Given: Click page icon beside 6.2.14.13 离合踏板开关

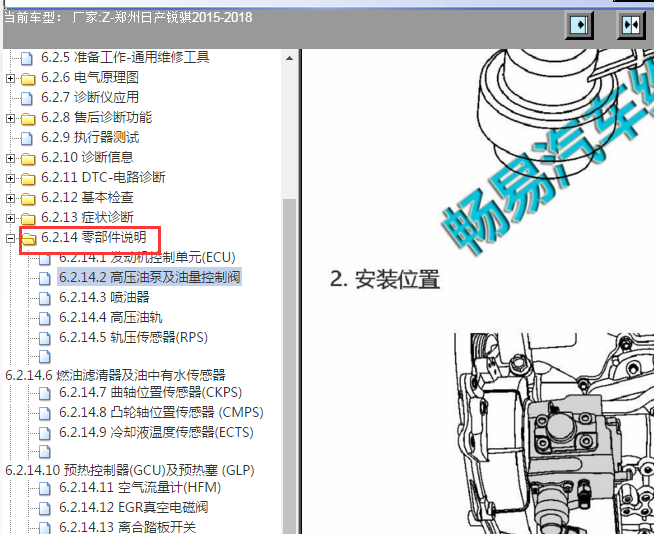Looking at the screenshot, I should 45,527.
